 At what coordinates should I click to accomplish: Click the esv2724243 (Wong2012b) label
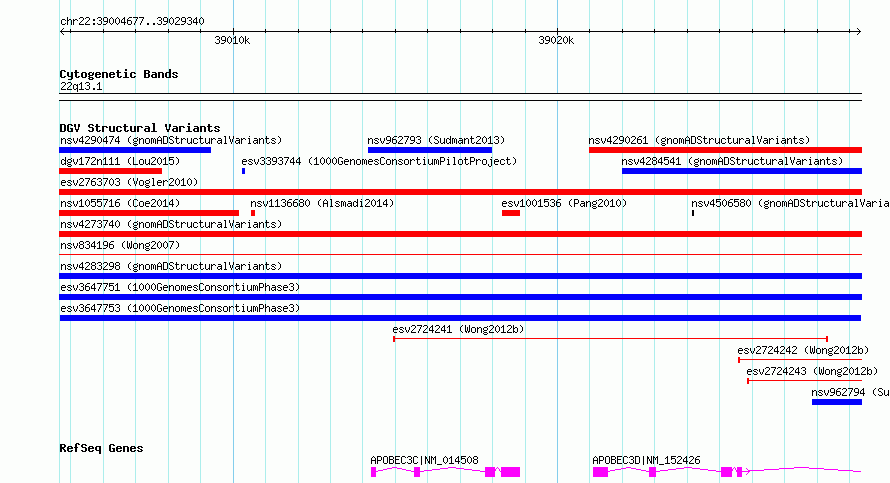tap(812, 371)
